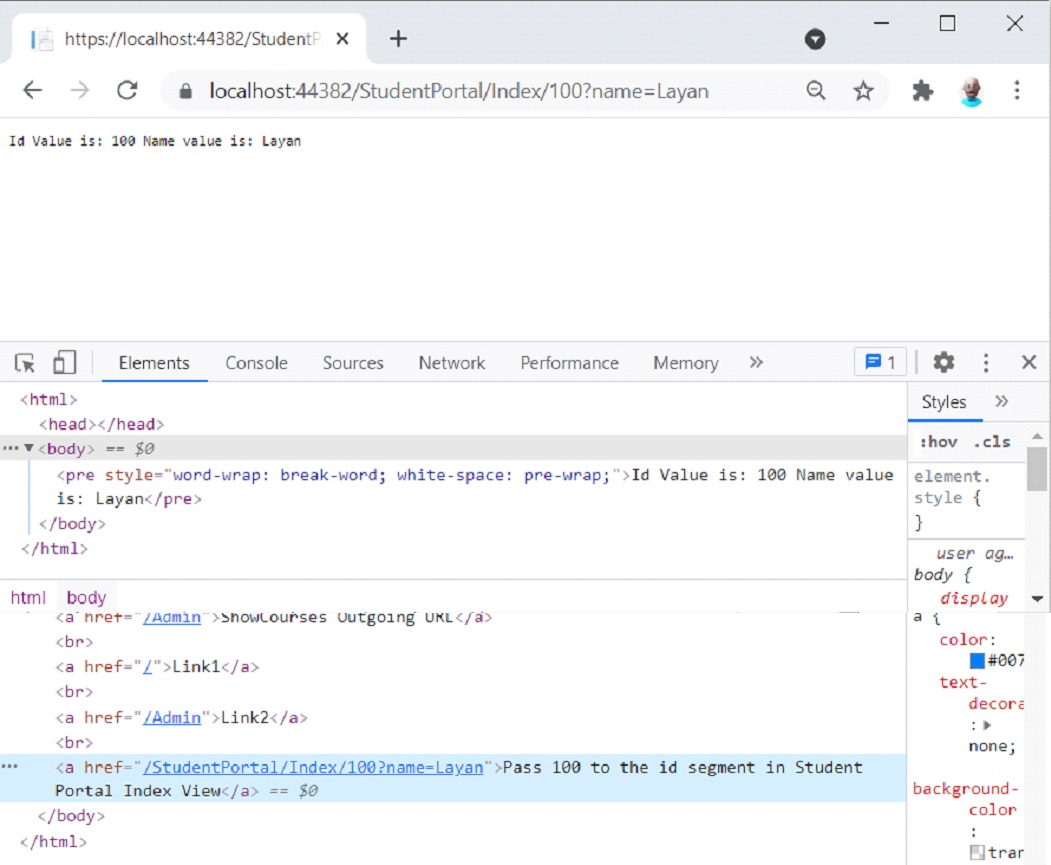Click the html breadcrumb

[x=28, y=597]
